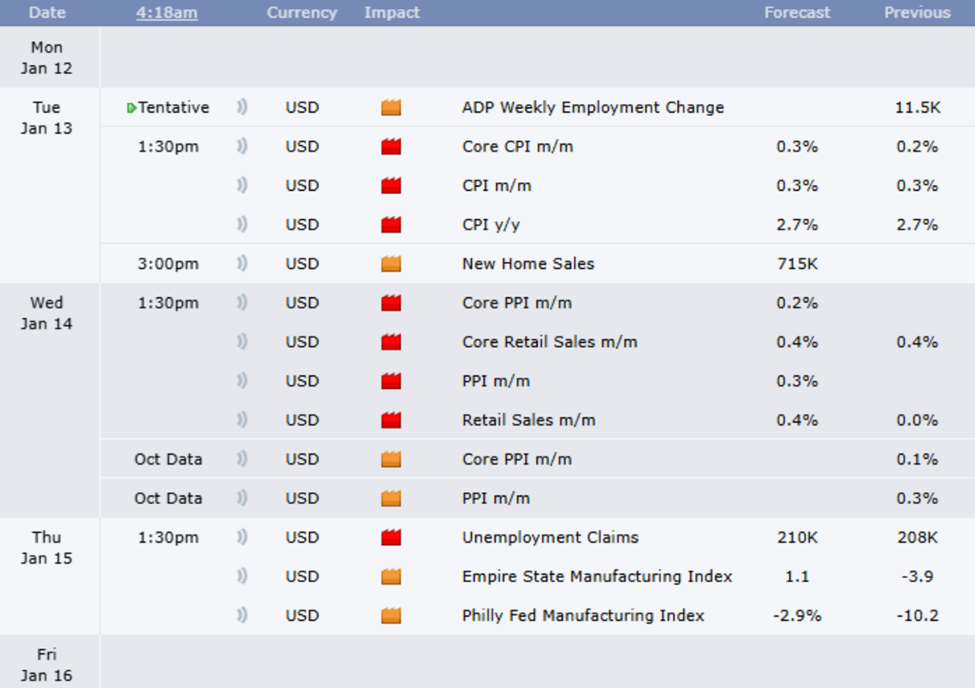Toggle the alert speaker icon beside CPI m/m

(241, 185)
